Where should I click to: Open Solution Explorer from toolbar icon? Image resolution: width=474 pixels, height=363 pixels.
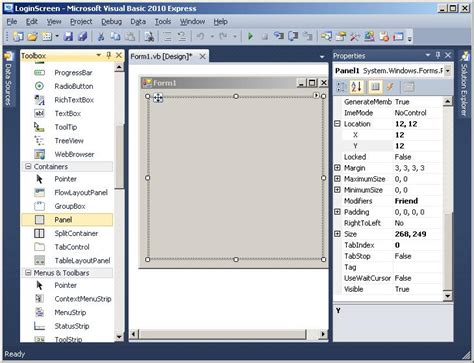point(326,36)
